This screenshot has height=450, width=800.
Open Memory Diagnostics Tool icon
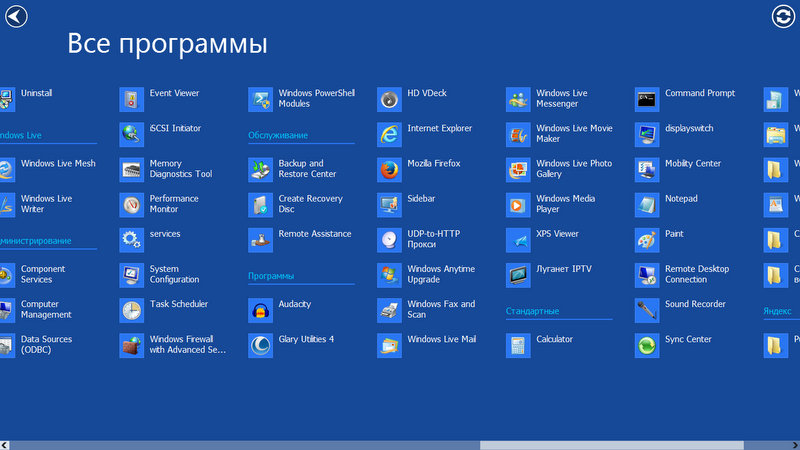click(x=132, y=170)
